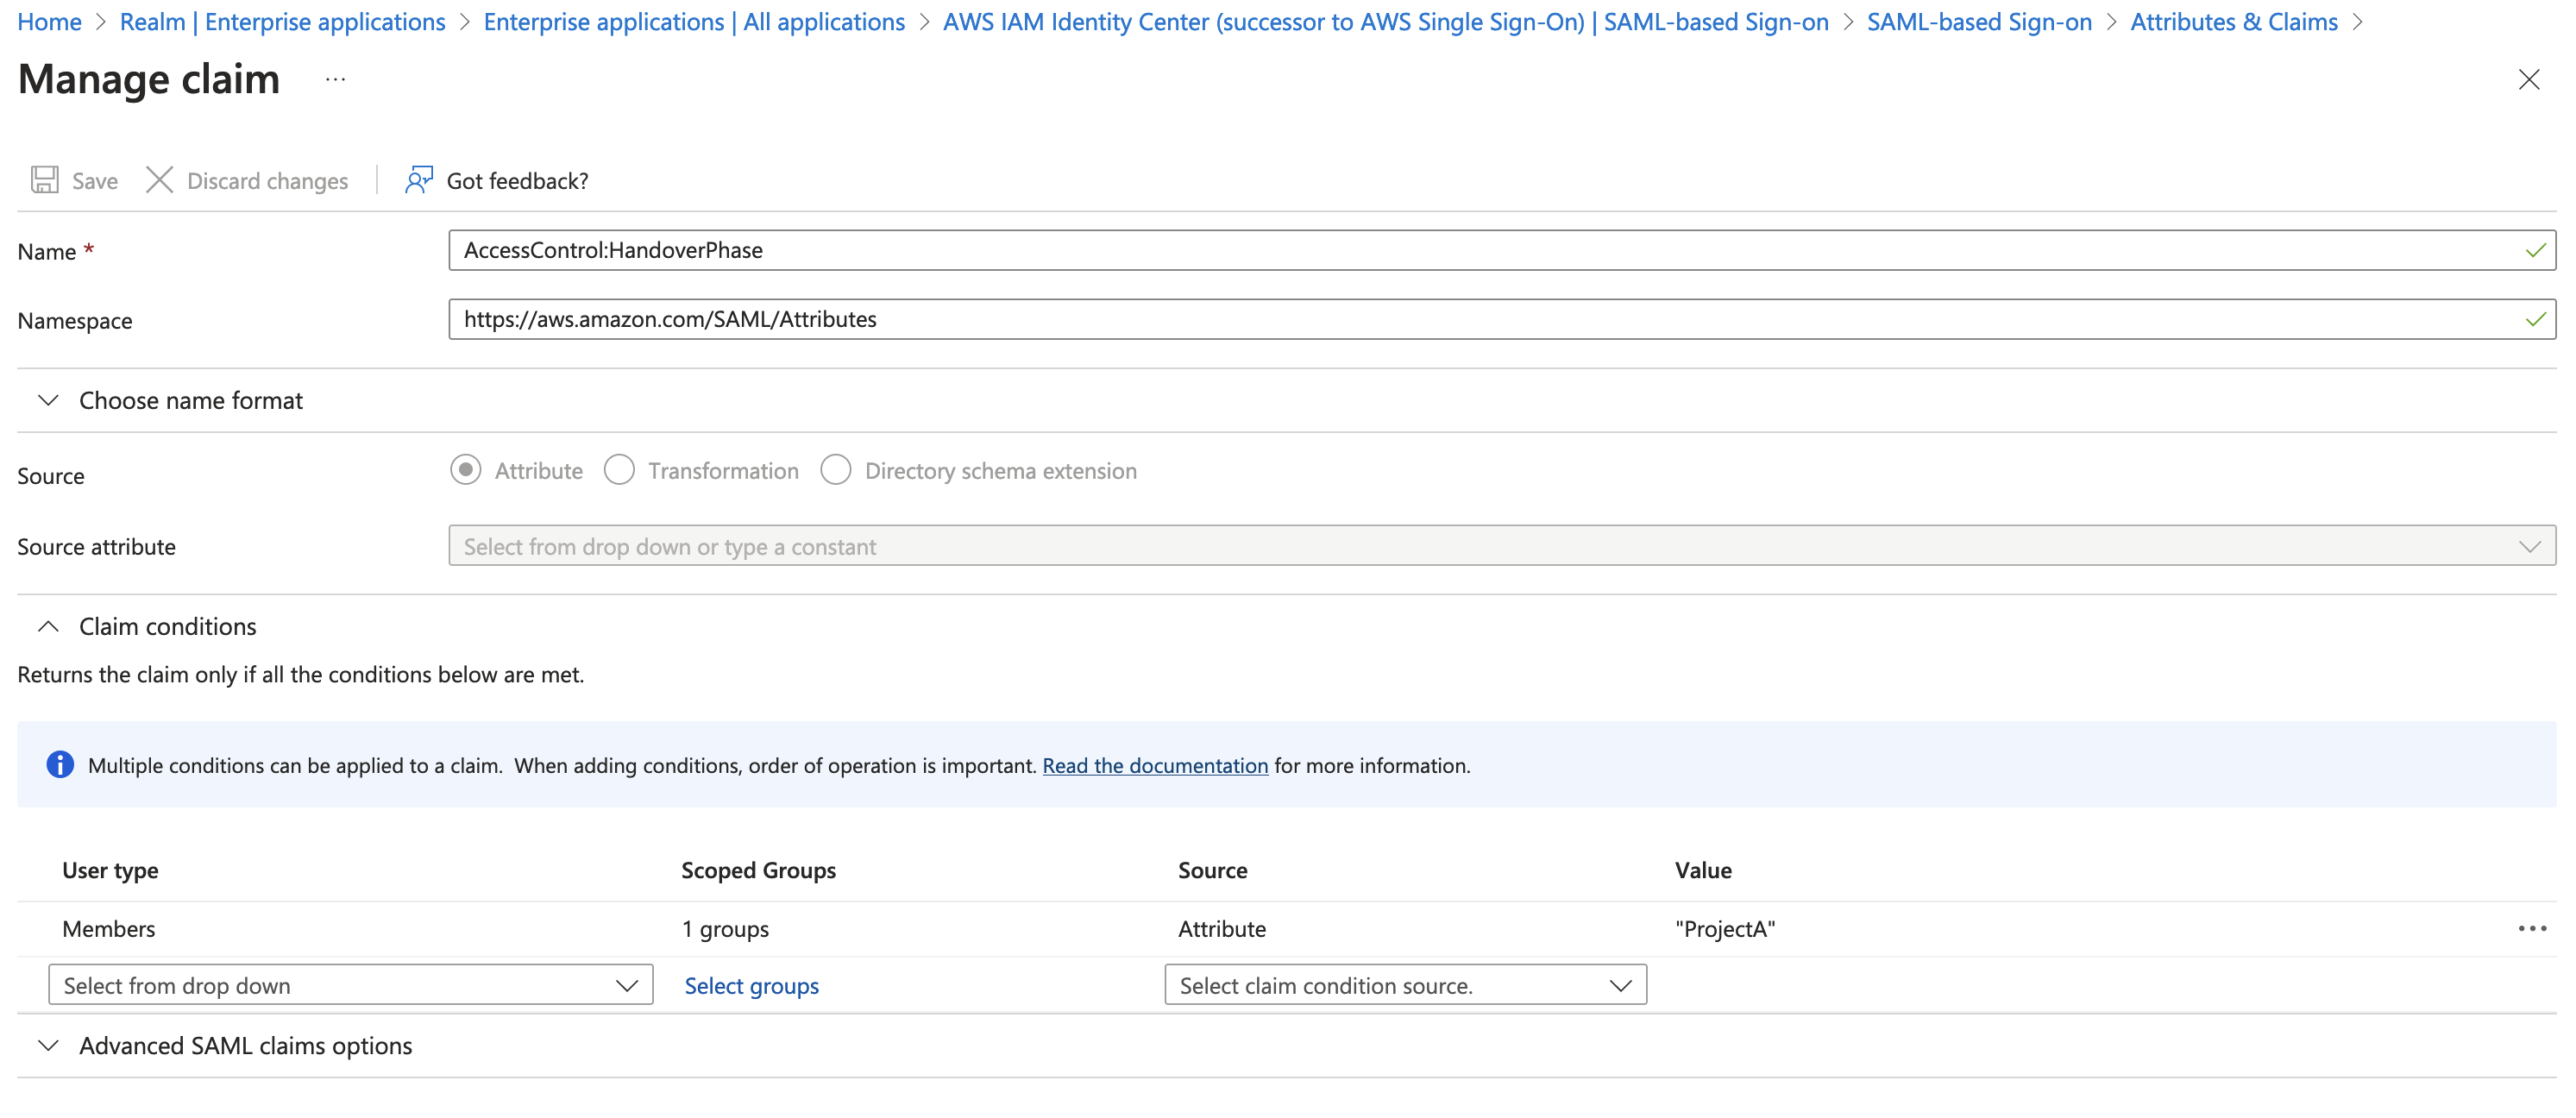Click the Save icon
Image resolution: width=2576 pixels, height=1118 pixels.
click(x=45, y=180)
